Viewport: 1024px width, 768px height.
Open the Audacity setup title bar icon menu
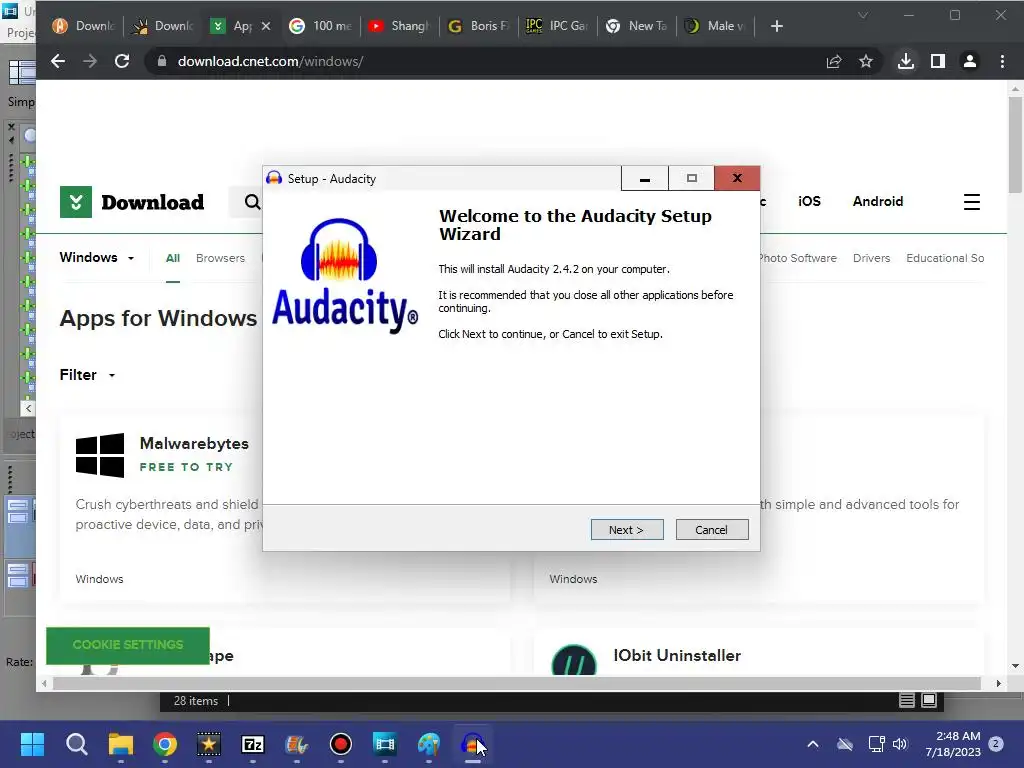coord(274,178)
